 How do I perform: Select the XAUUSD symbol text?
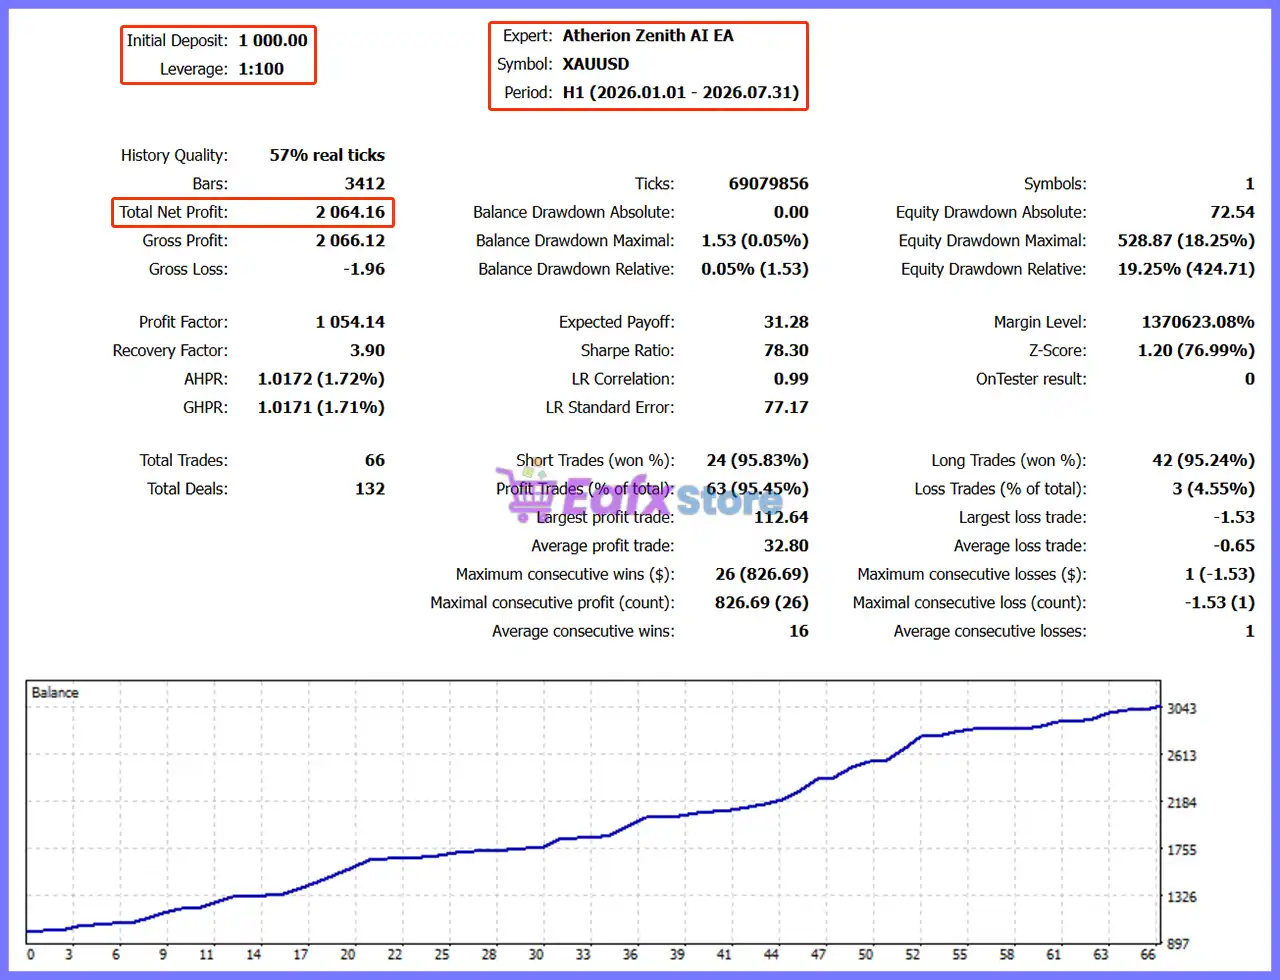pyautogui.click(x=596, y=64)
